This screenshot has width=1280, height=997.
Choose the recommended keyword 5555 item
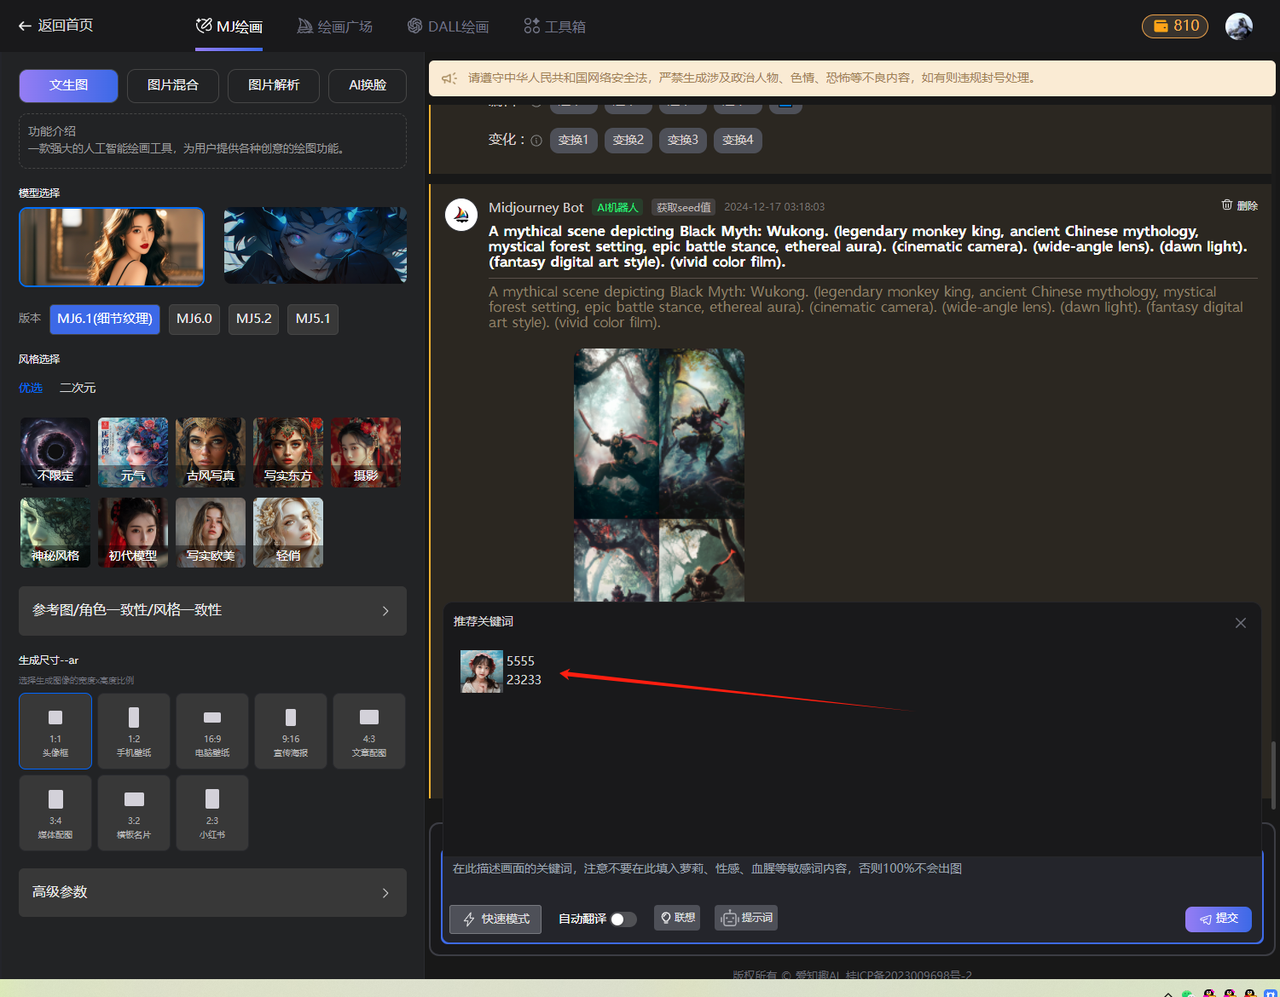[501, 671]
